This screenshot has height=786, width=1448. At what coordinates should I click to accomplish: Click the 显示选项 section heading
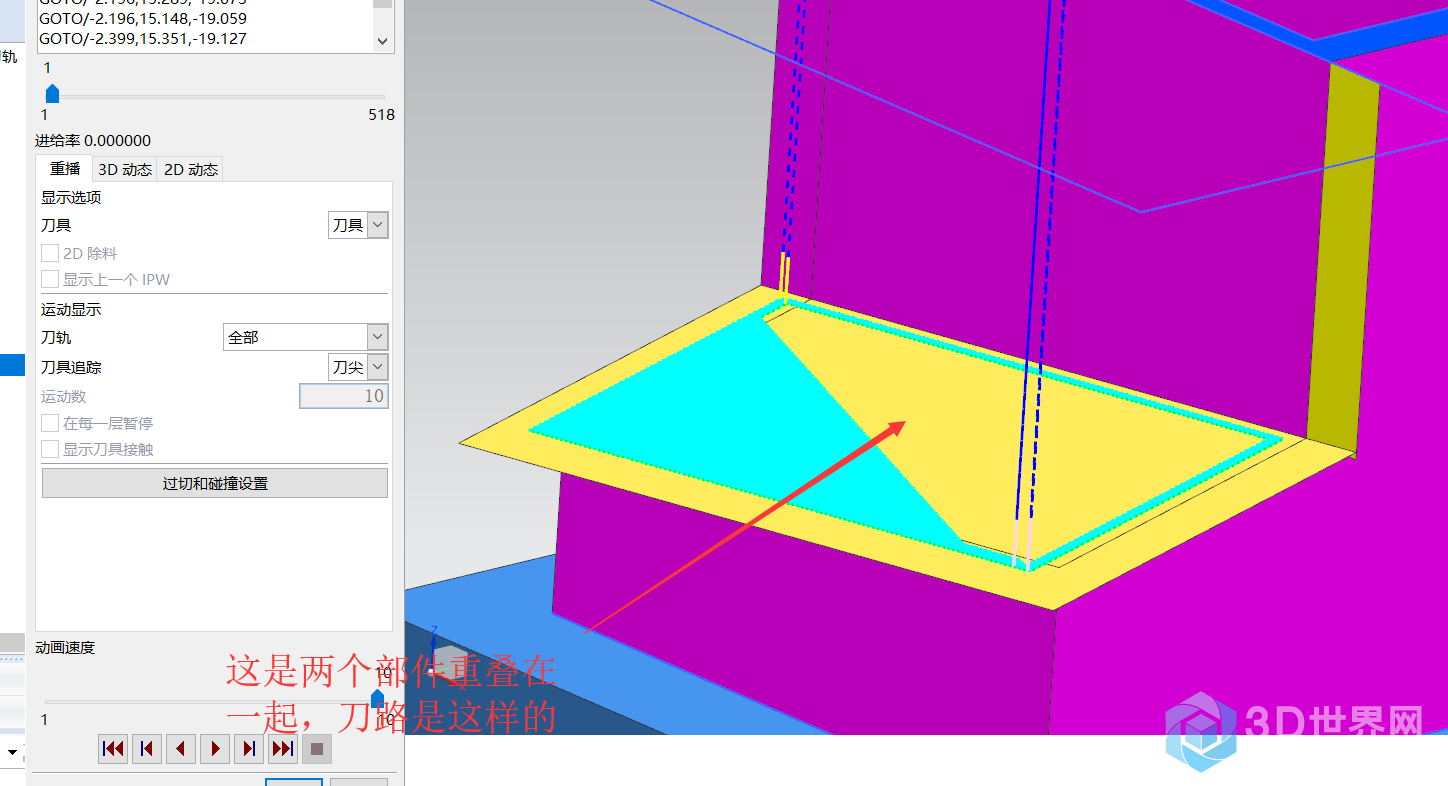[x=71, y=197]
